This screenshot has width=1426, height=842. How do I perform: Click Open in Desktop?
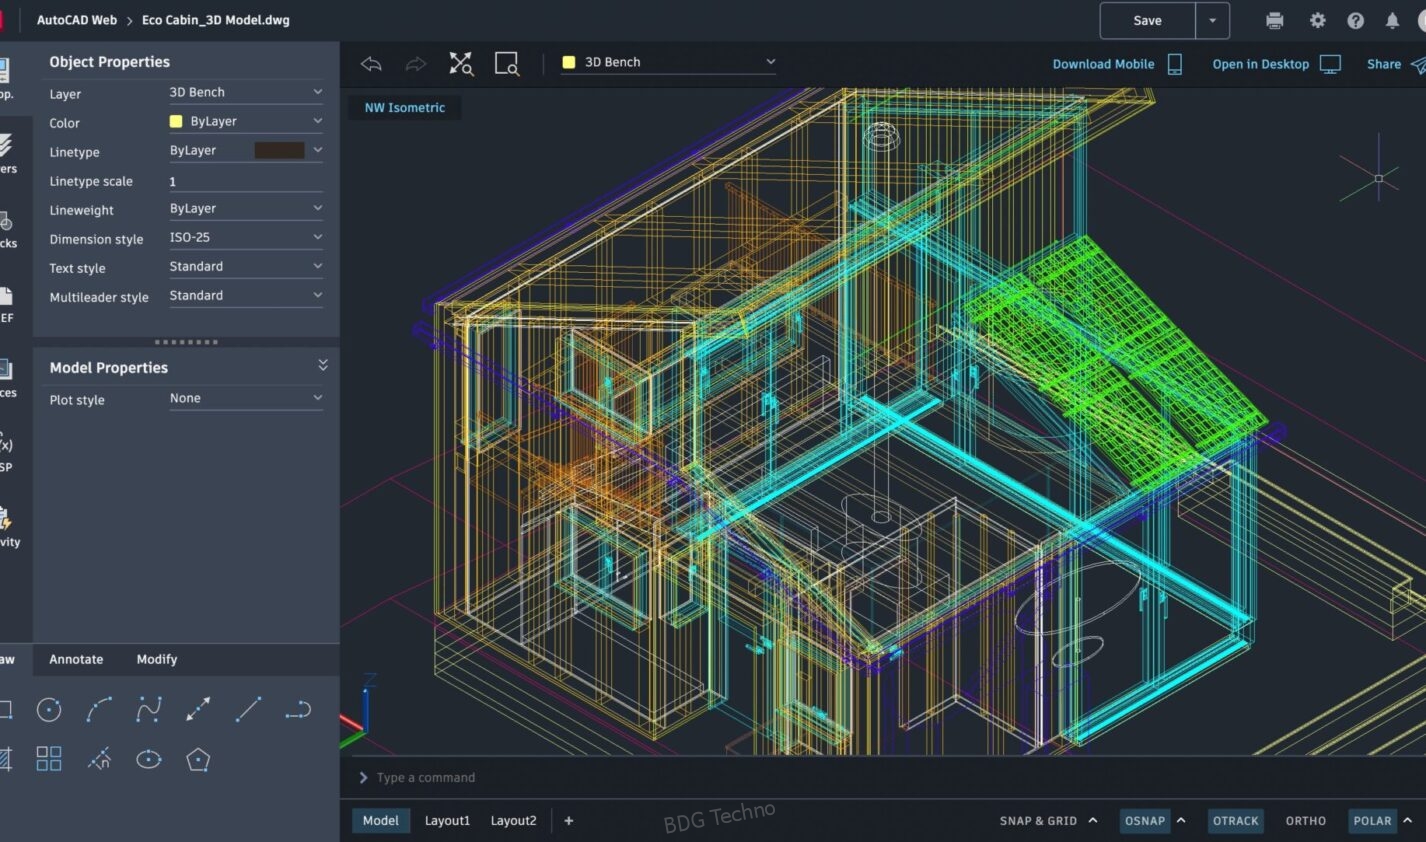coord(1276,64)
